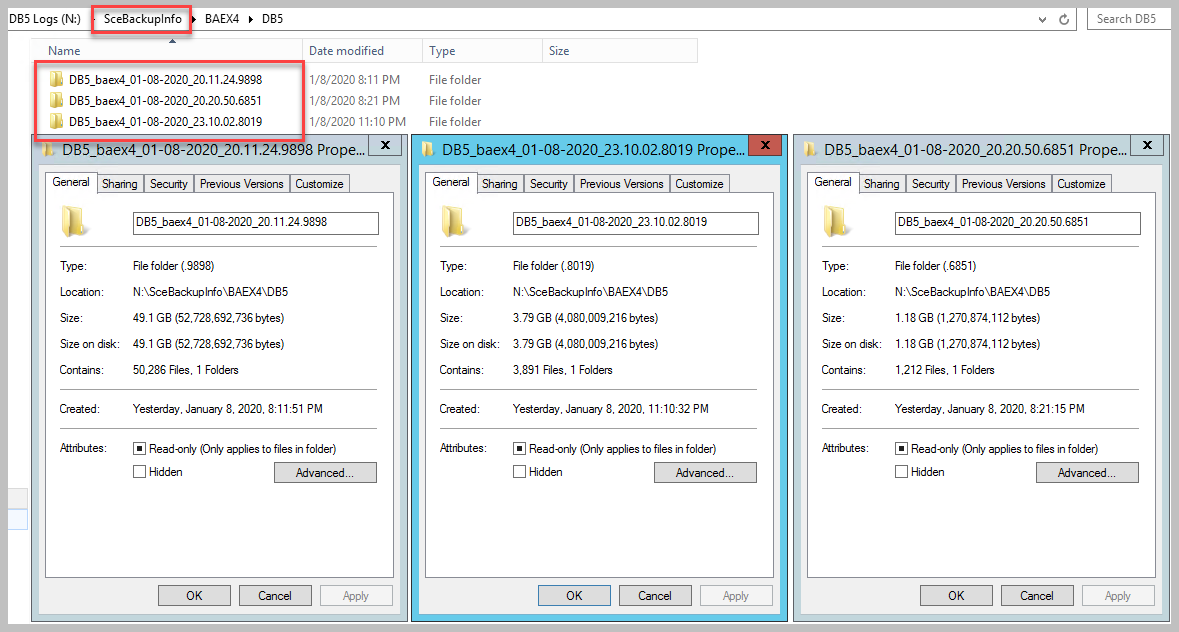
Task: Sort by Type column header
Action: (482, 50)
